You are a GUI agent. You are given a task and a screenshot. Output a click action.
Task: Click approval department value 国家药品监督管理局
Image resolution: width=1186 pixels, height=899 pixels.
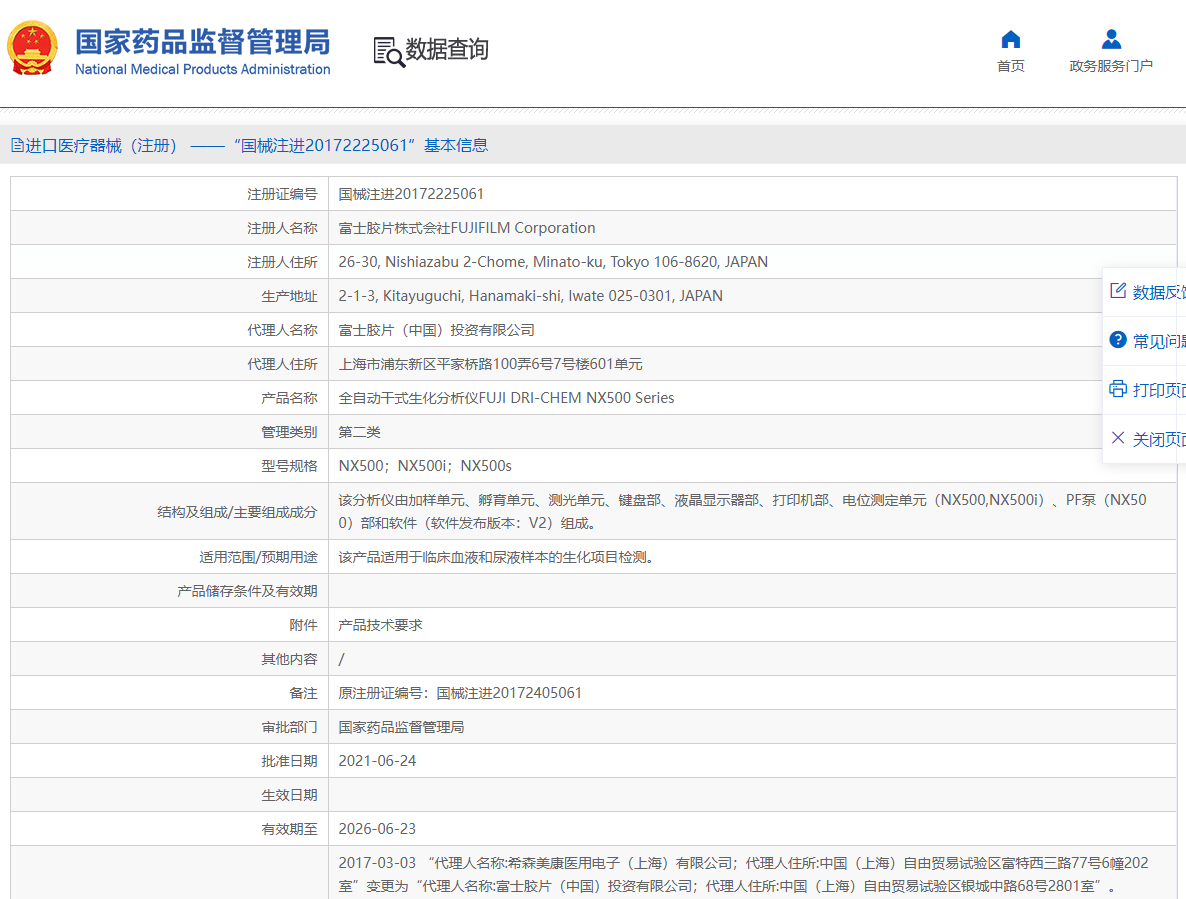[401, 727]
